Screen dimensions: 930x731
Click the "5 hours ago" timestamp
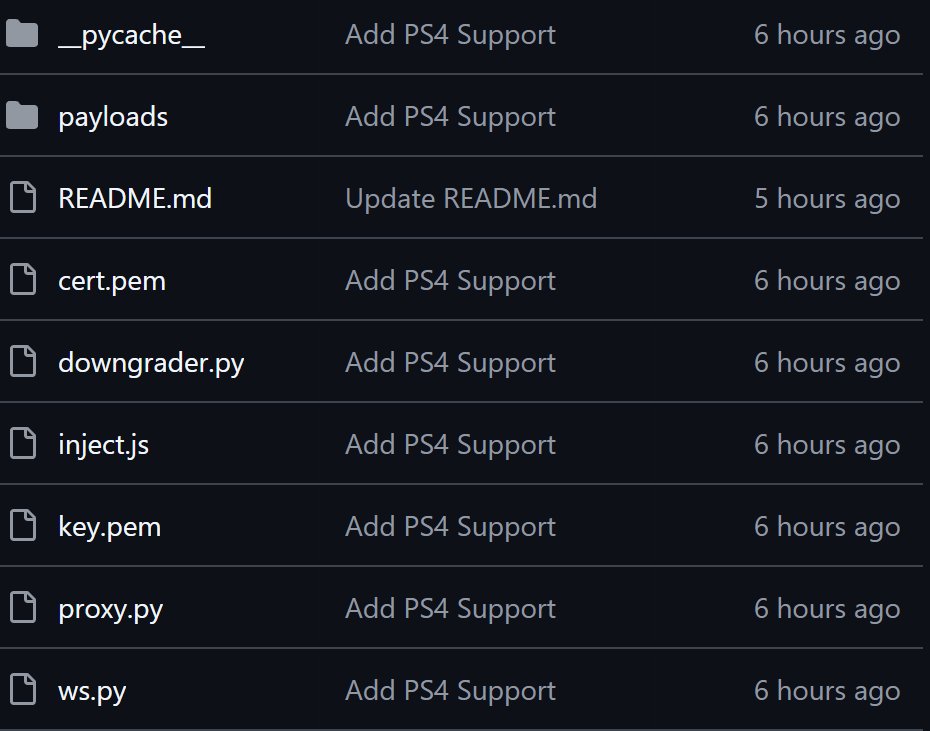[827, 199]
